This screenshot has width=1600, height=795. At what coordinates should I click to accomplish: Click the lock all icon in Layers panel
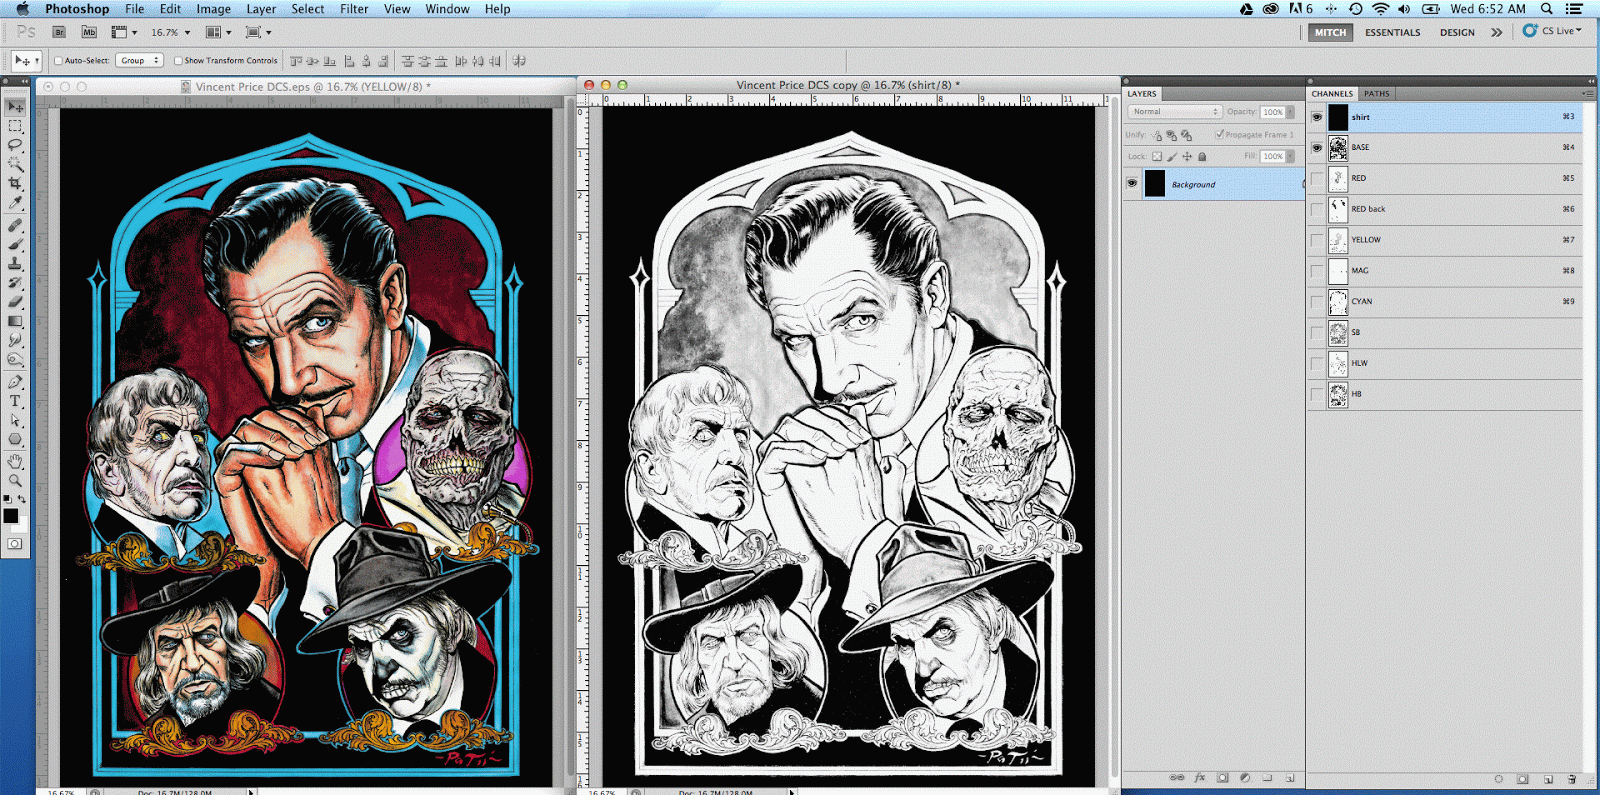[1202, 156]
